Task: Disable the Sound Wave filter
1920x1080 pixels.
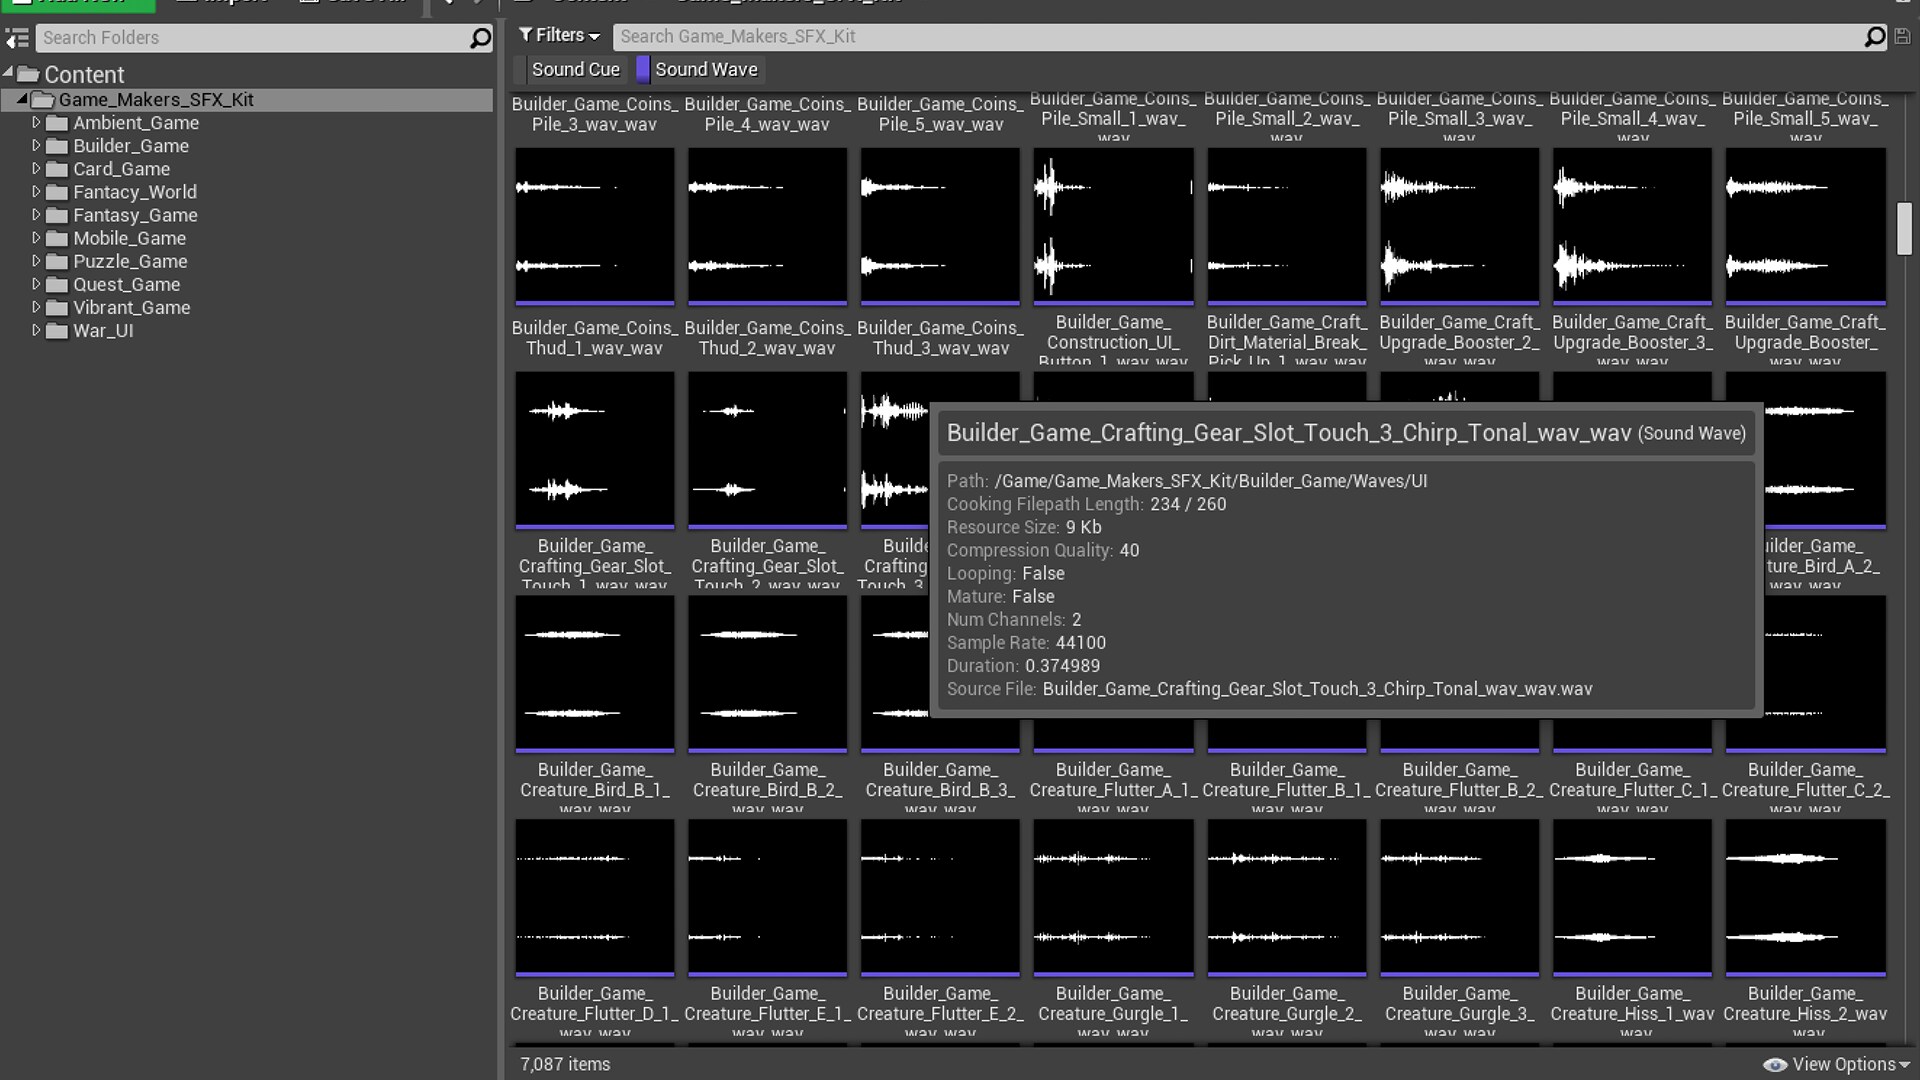Action: (x=709, y=69)
